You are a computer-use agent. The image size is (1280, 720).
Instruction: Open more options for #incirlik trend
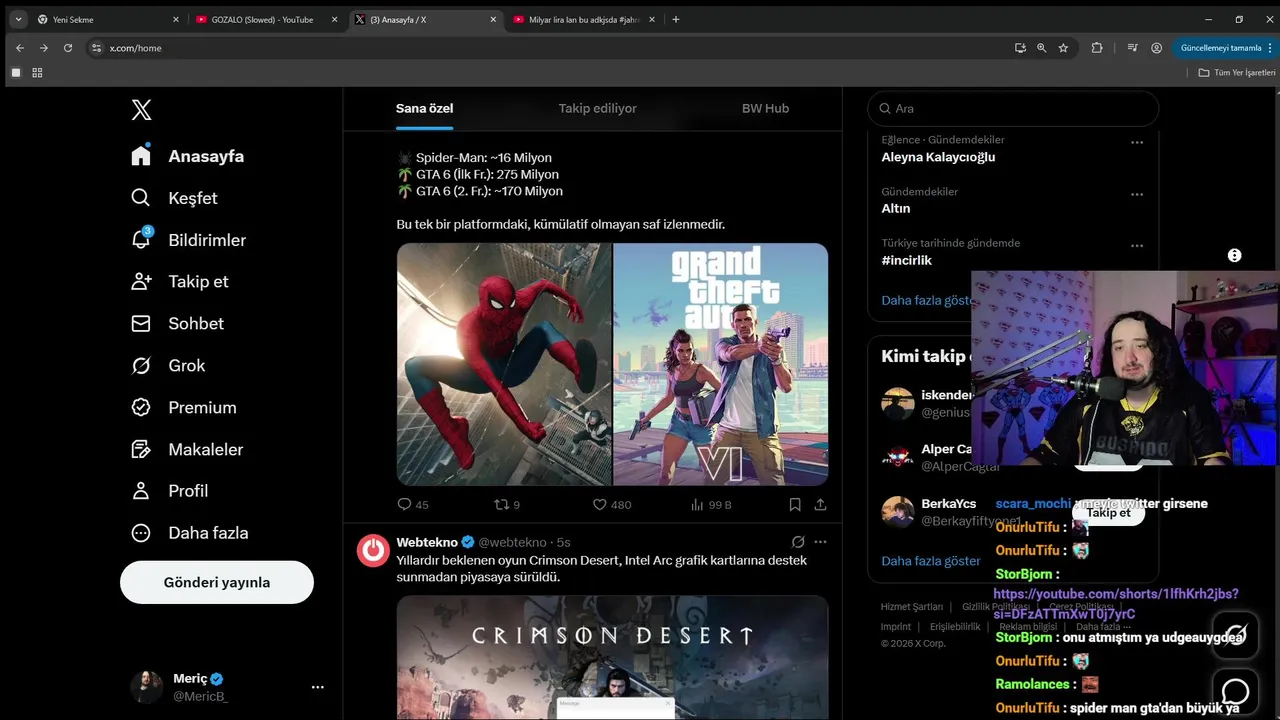tap(1137, 246)
